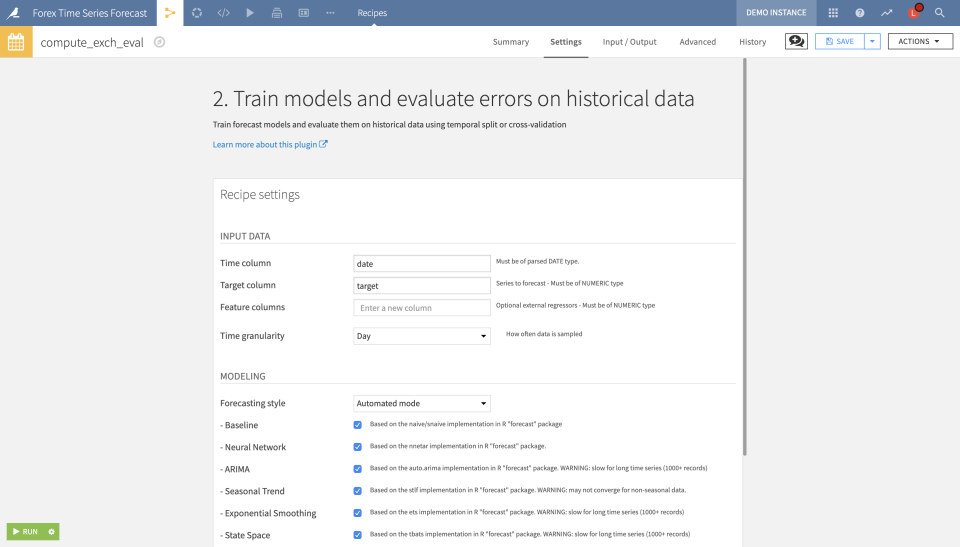Switch to the Input / Output tab
960x547 pixels.
click(629, 42)
